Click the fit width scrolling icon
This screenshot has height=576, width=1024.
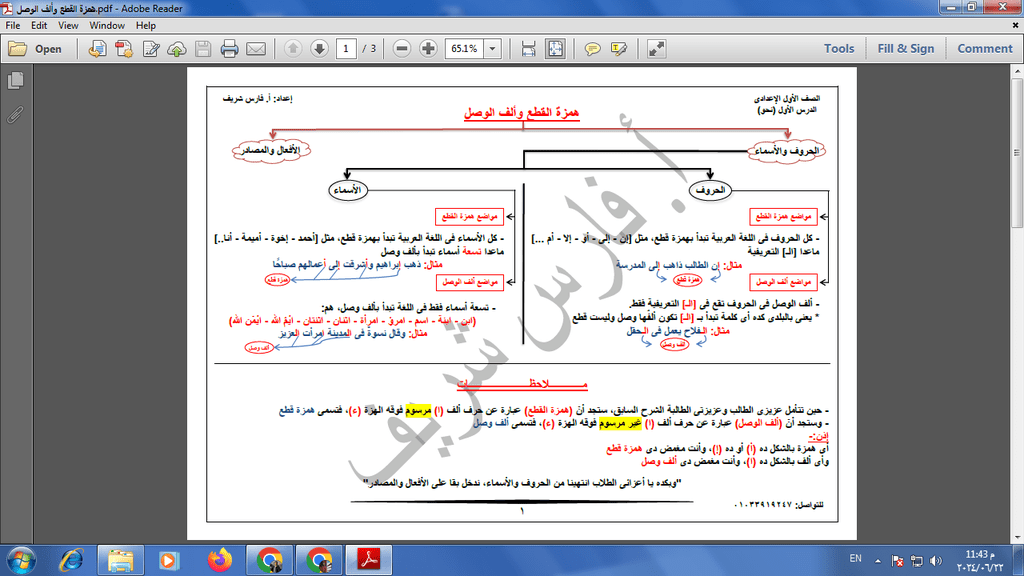pyautogui.click(x=528, y=49)
